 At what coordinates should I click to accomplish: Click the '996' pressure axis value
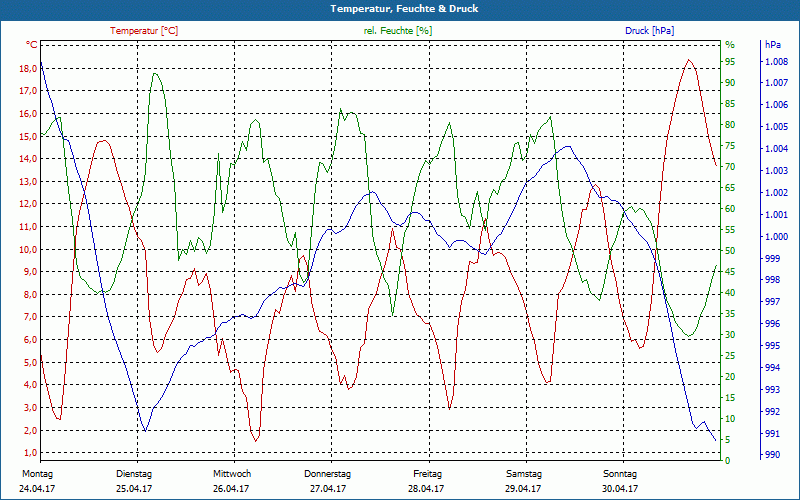tap(772, 323)
